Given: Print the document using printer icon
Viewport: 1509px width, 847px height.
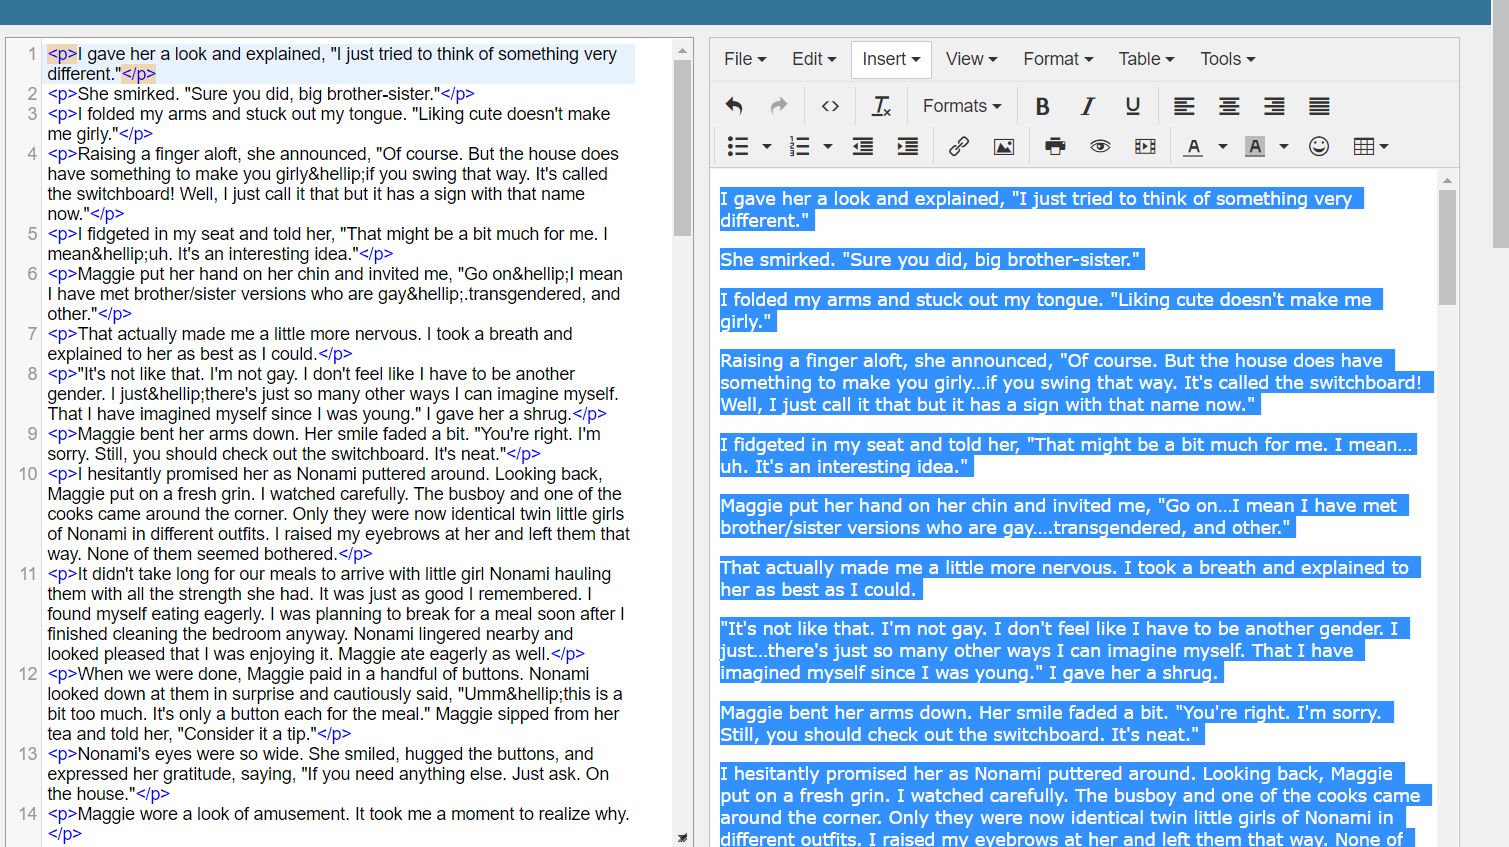Looking at the screenshot, I should (1055, 147).
